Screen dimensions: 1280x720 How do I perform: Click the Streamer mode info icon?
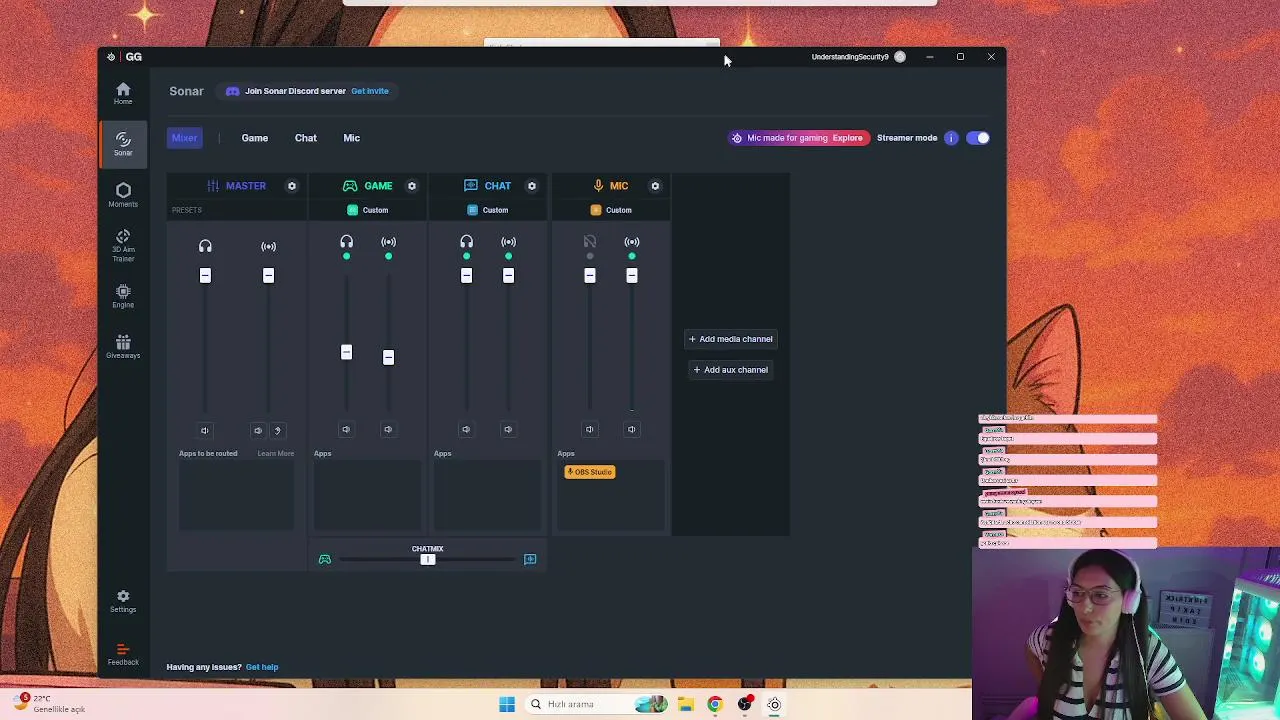click(951, 138)
